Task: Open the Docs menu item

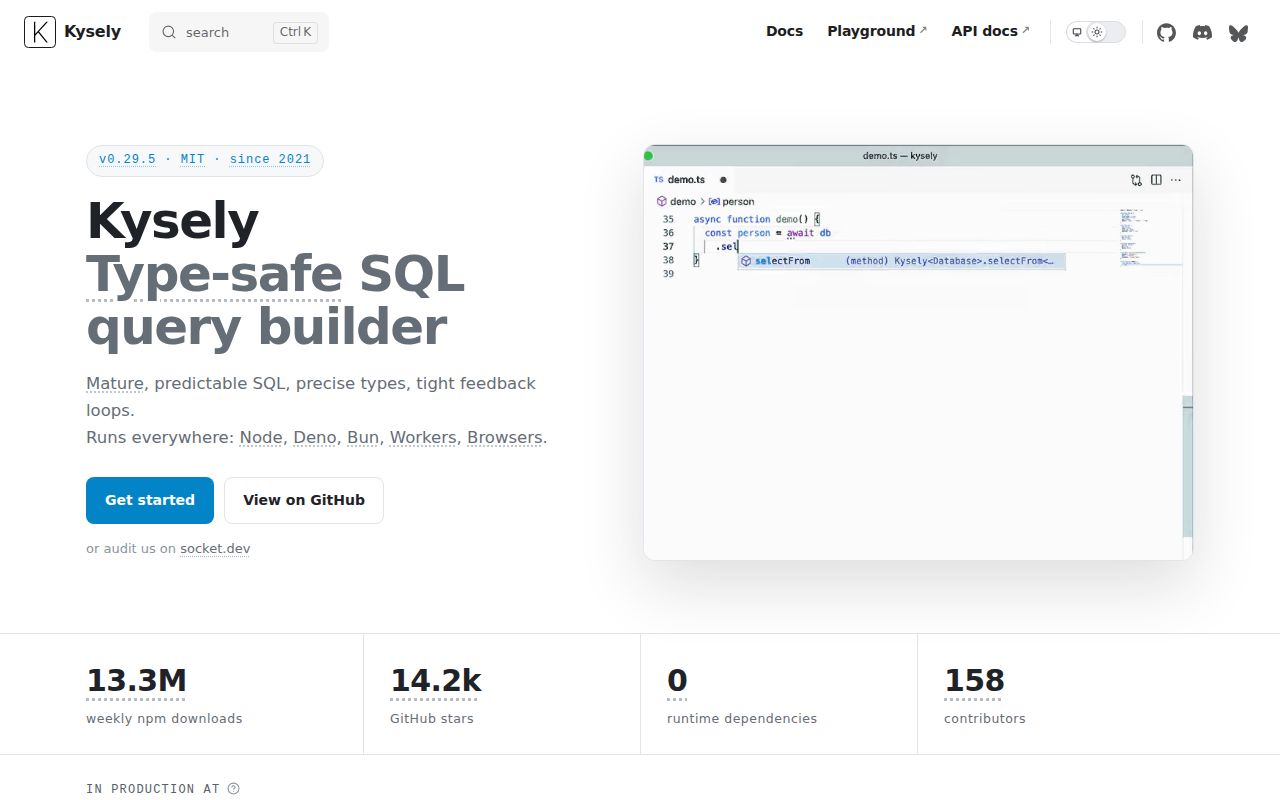Action: pos(784,31)
